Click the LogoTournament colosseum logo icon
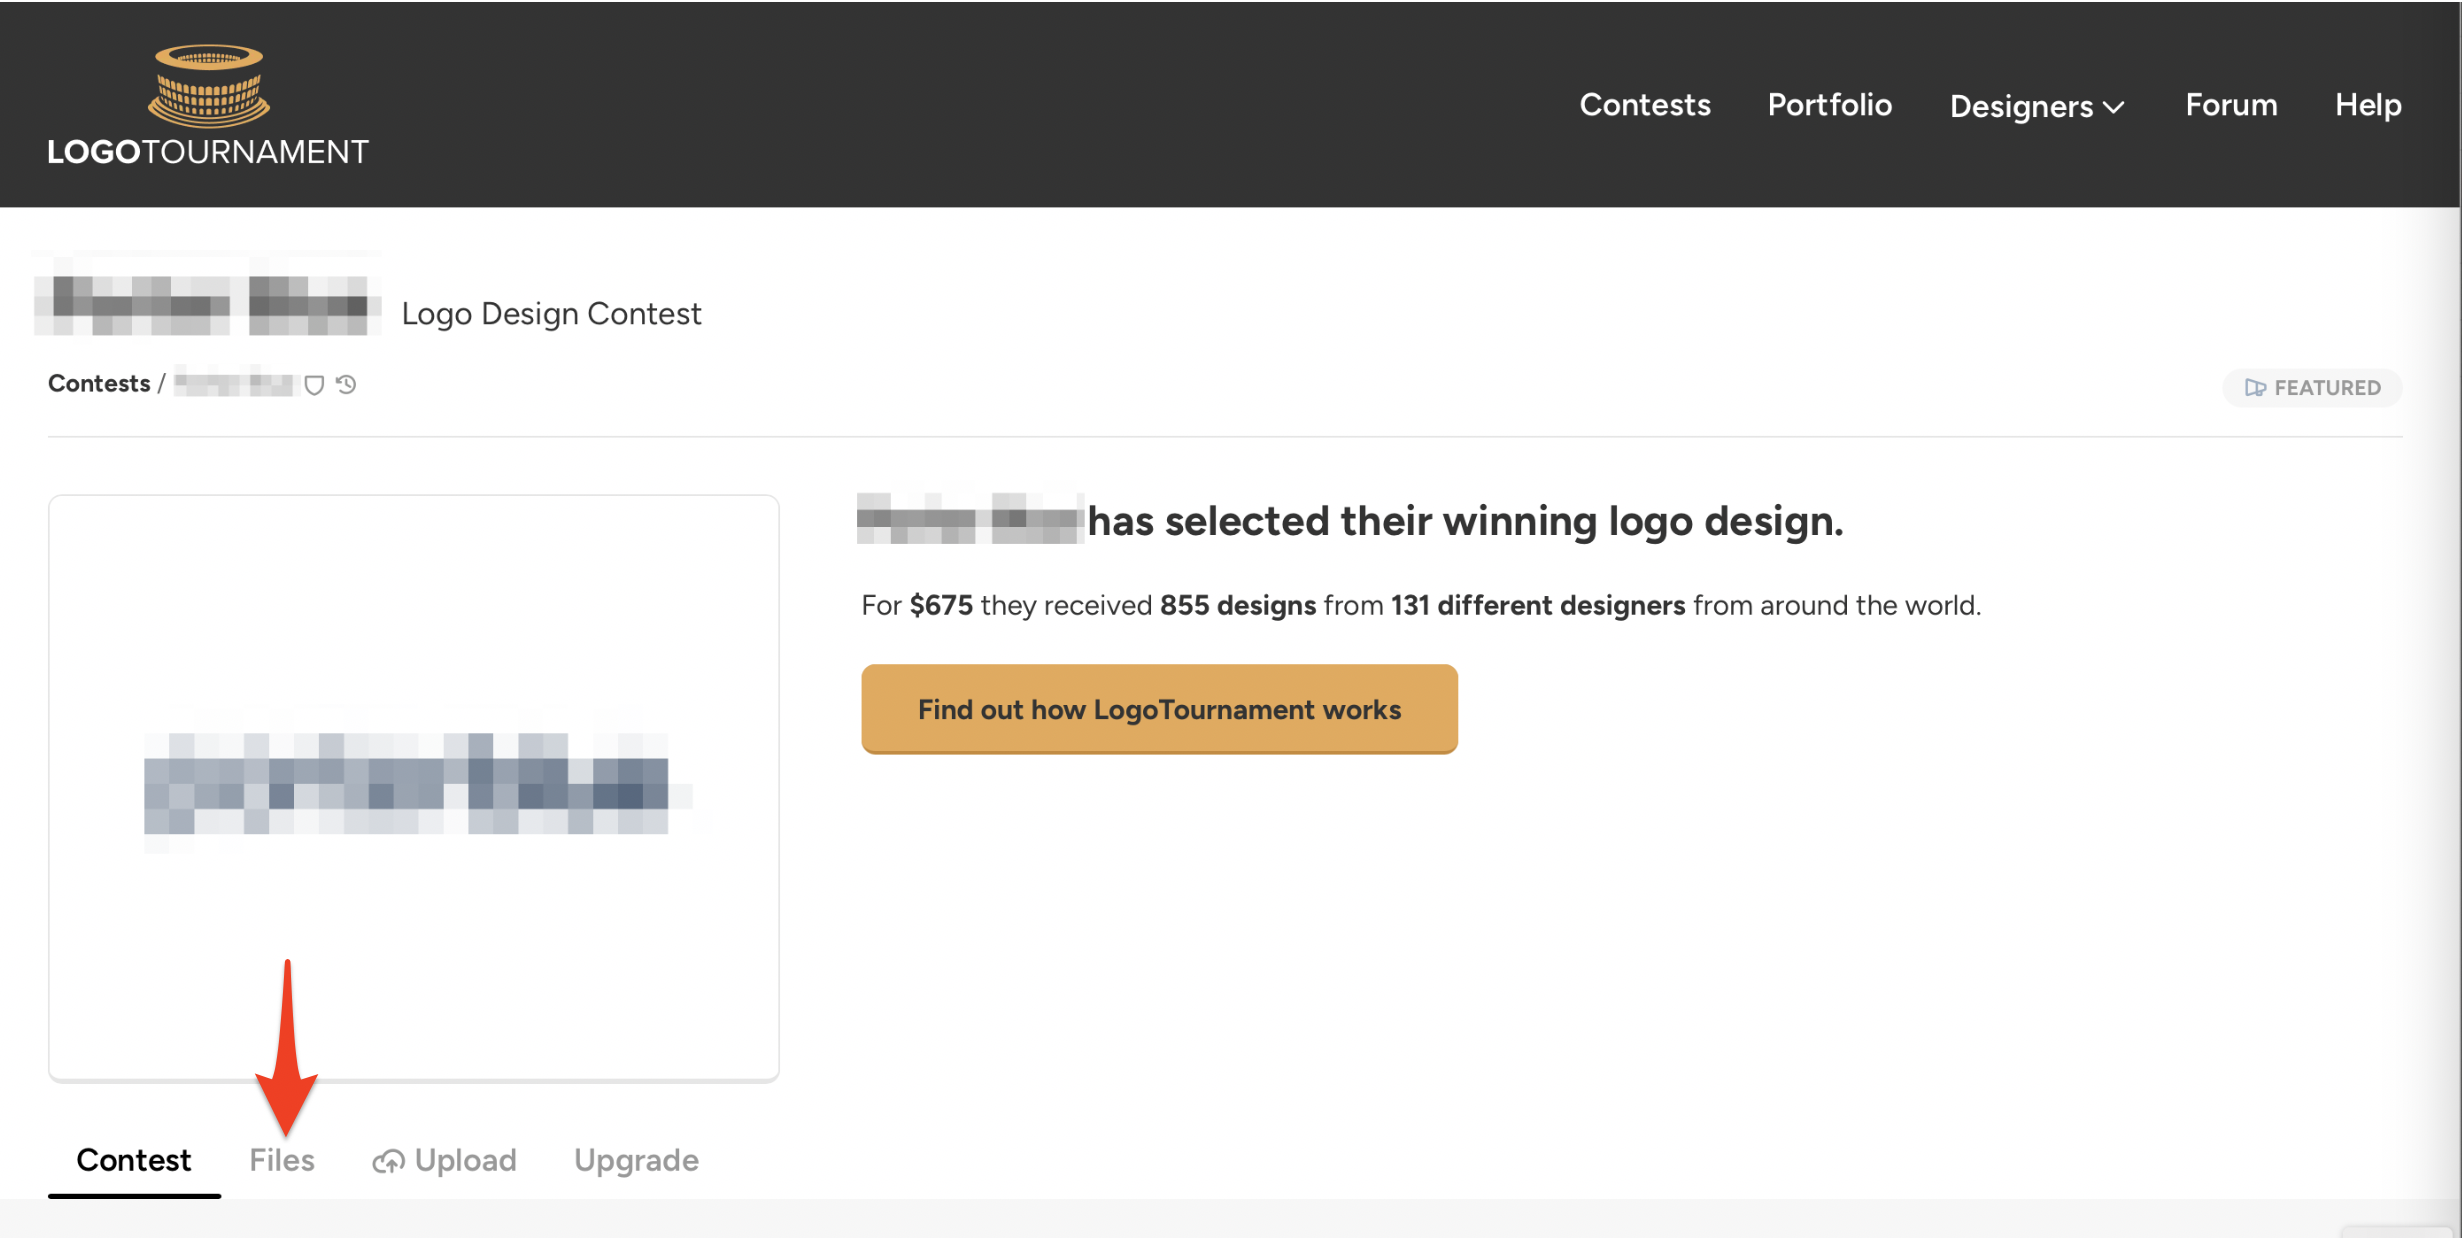 pyautogui.click(x=208, y=86)
